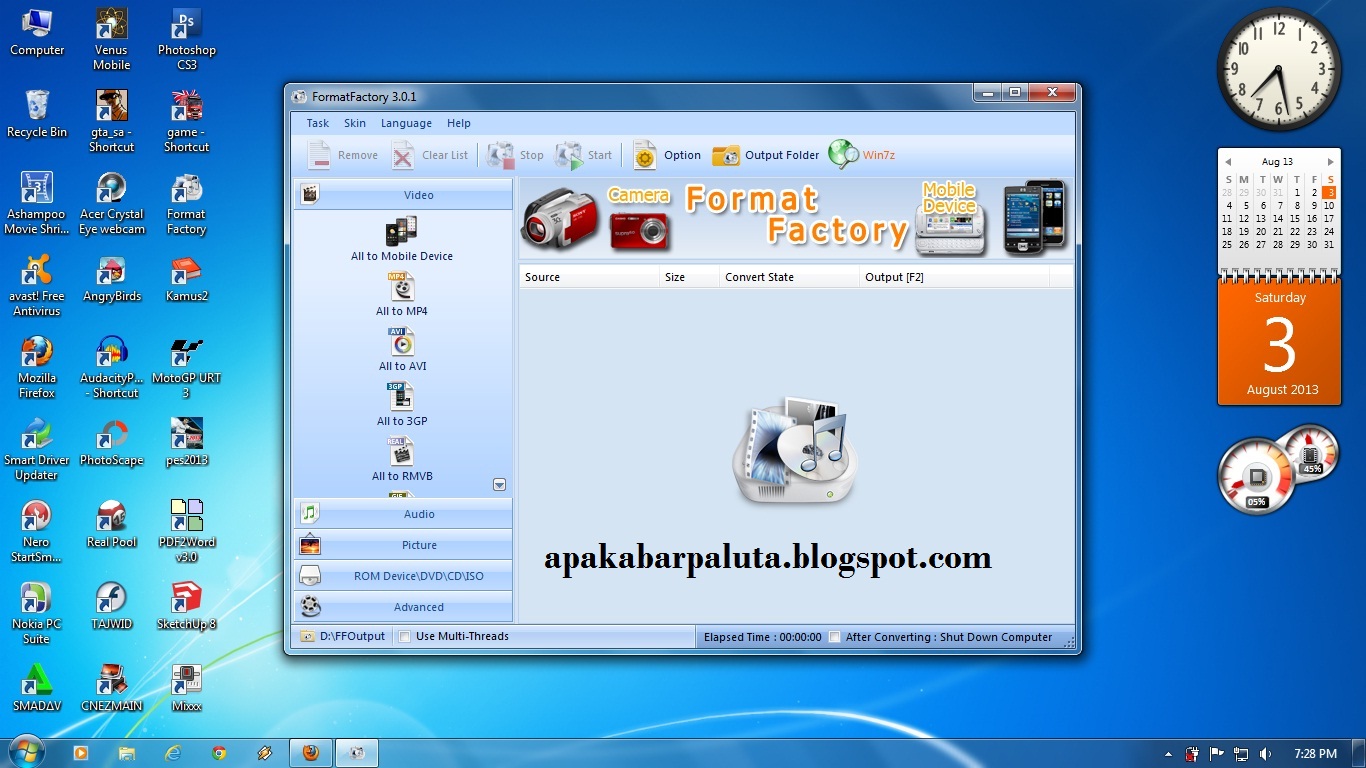Image resolution: width=1366 pixels, height=768 pixels.
Task: Click the analog clock gadget
Action: [1279, 69]
